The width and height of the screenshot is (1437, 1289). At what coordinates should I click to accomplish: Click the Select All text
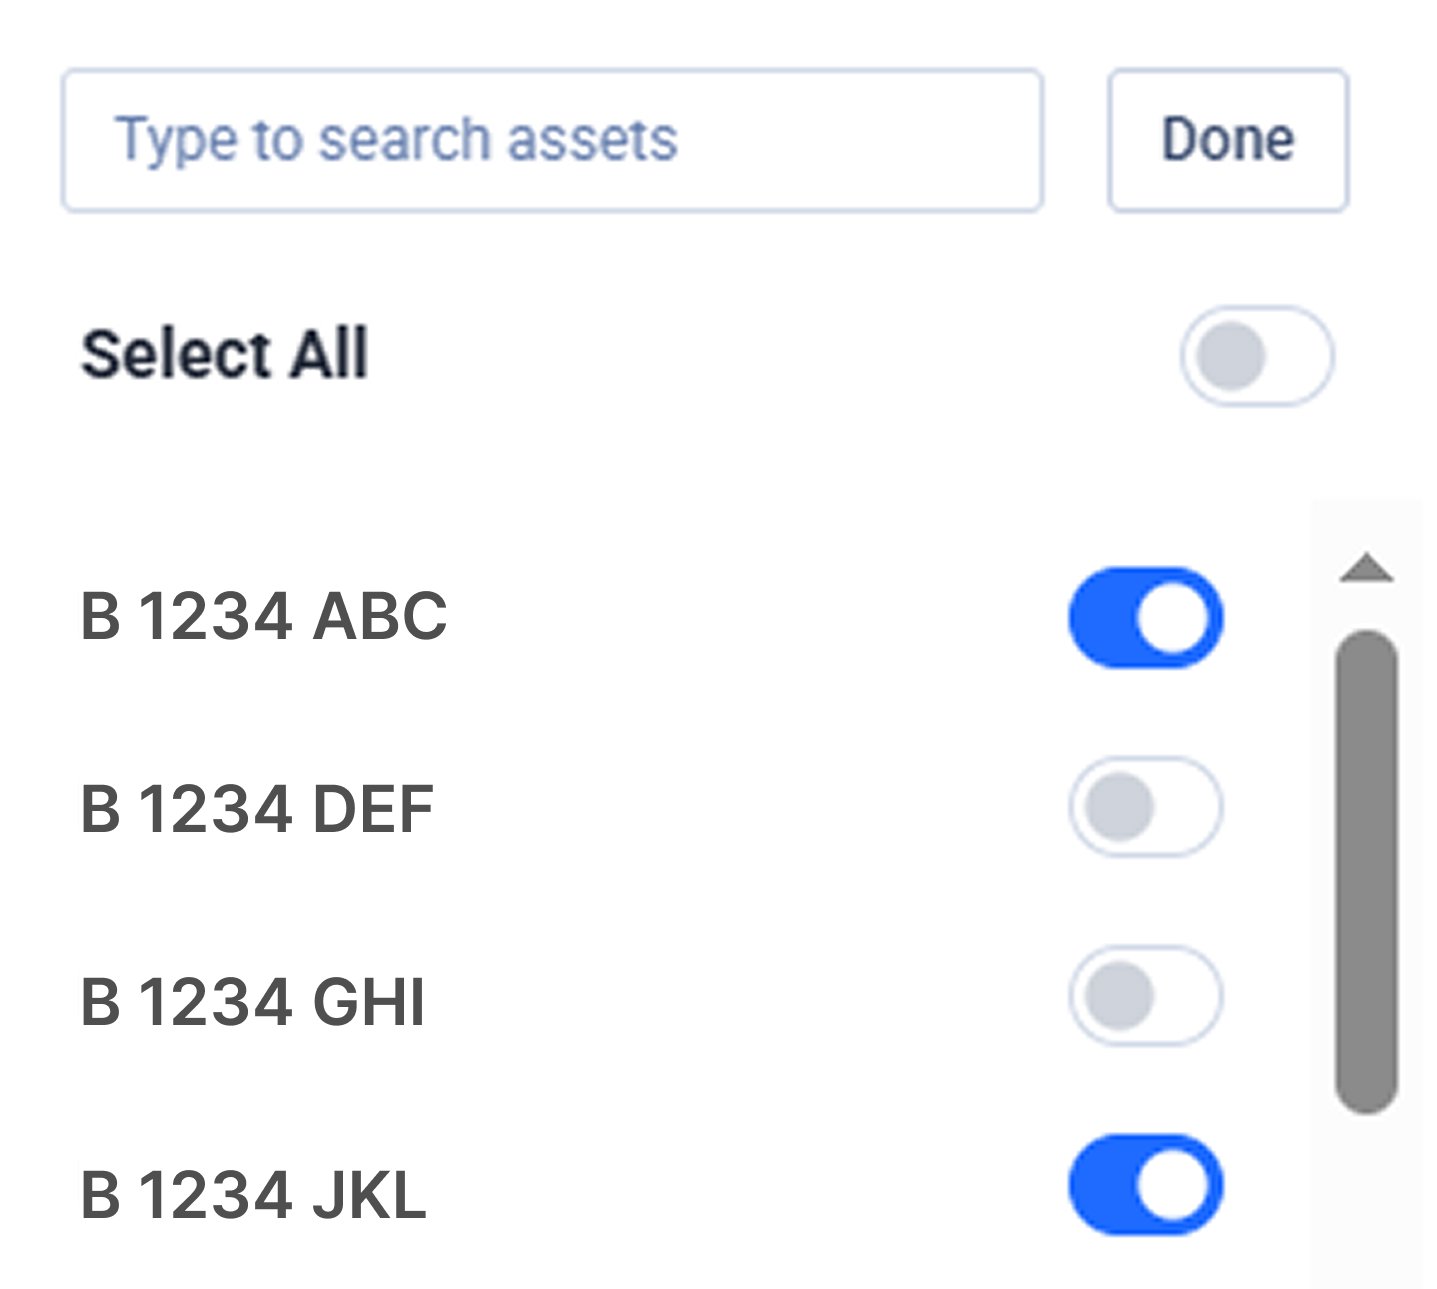point(225,353)
